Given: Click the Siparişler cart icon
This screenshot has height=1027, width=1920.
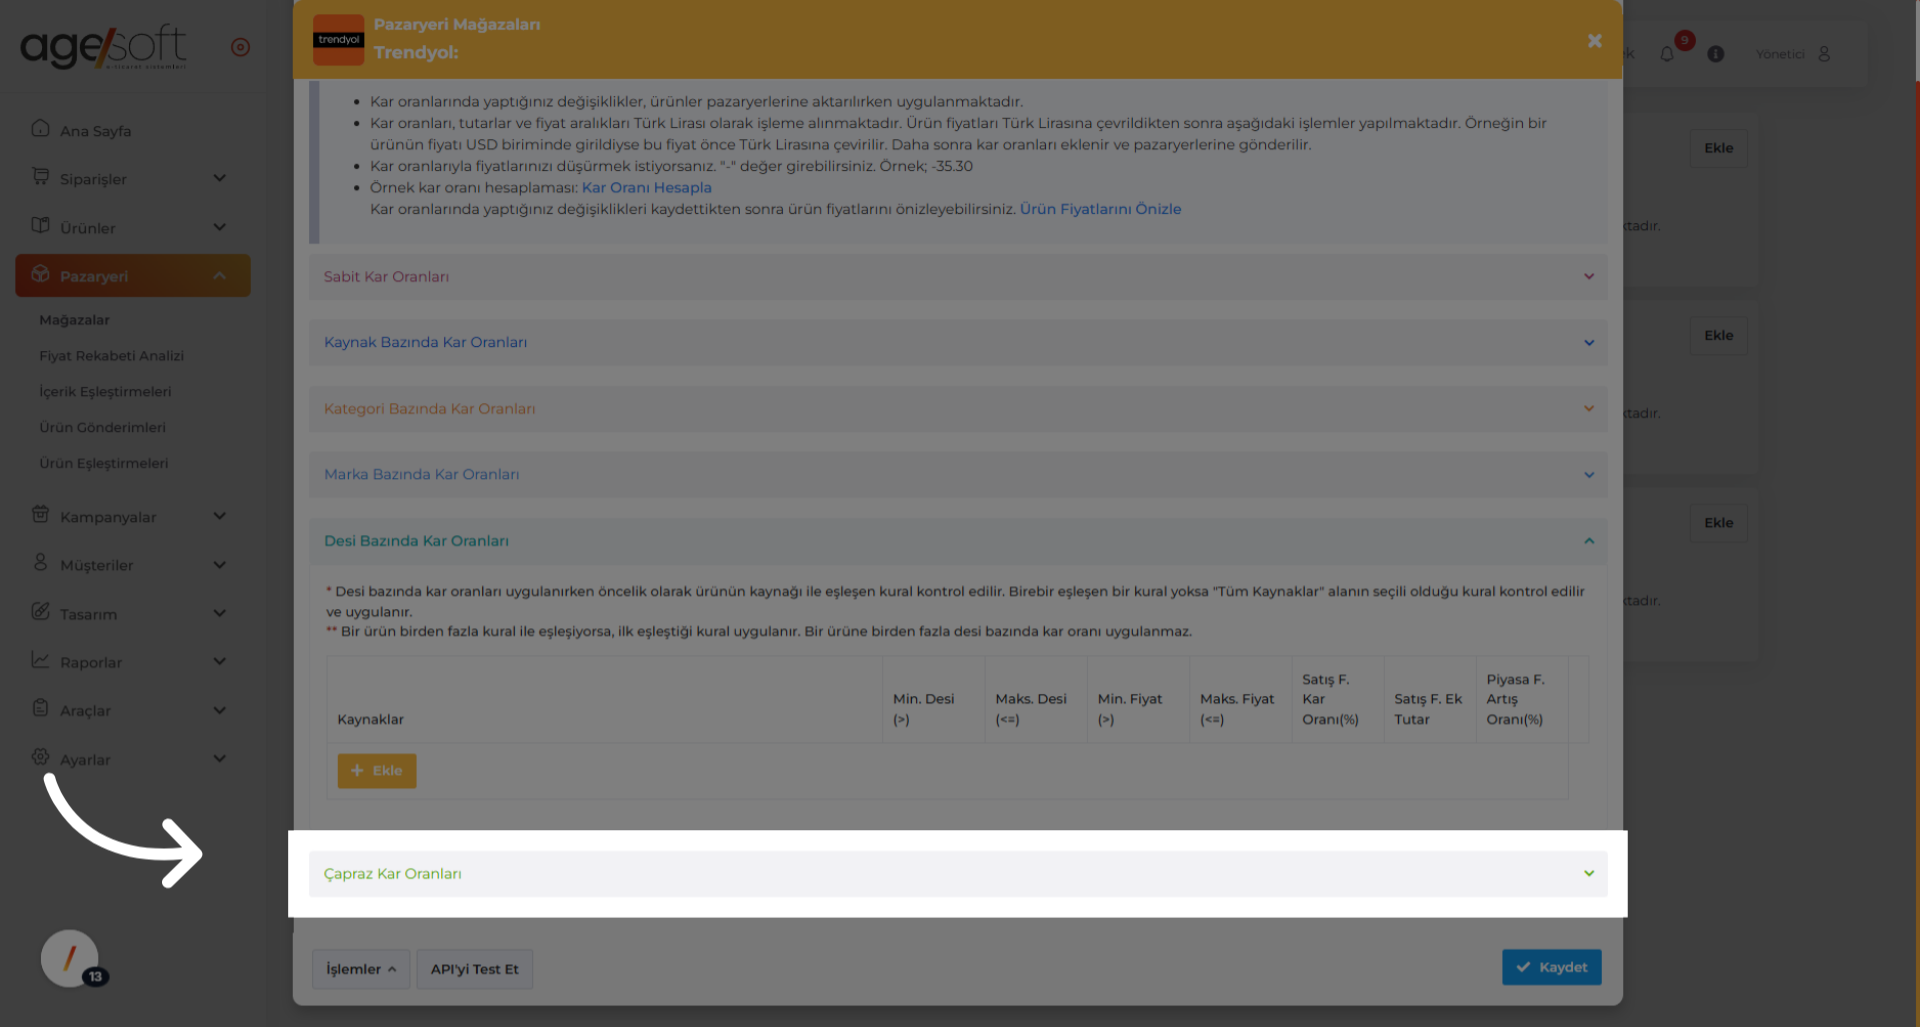Looking at the screenshot, I should tap(40, 177).
